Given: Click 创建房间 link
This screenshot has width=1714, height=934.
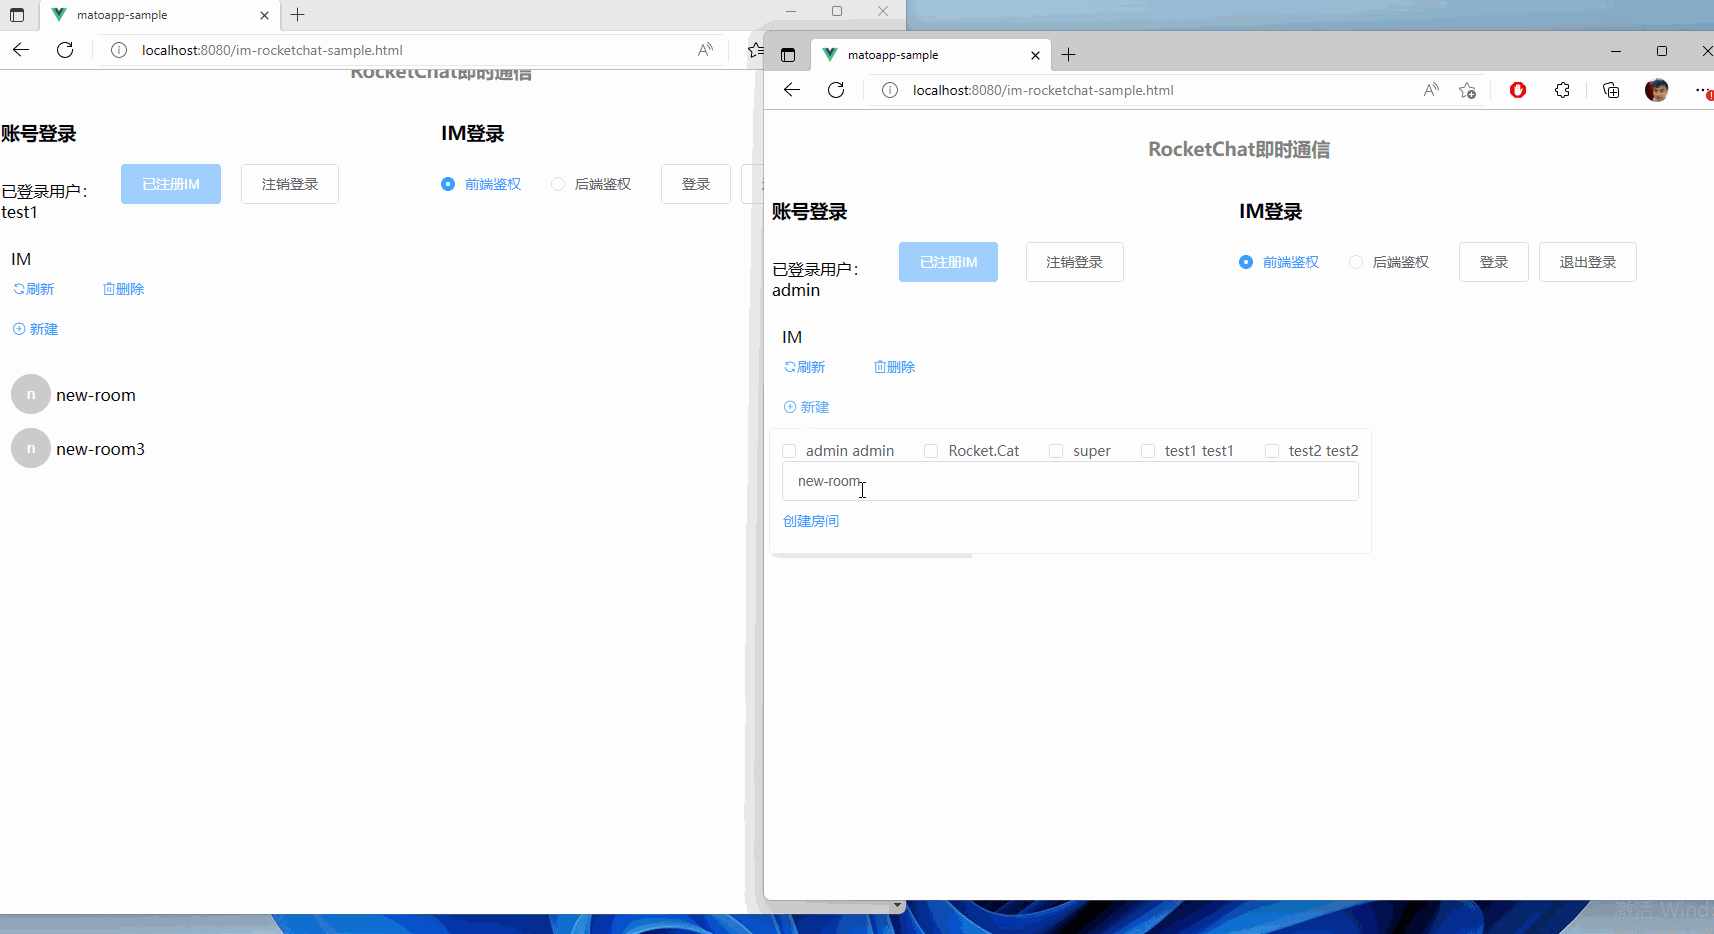Looking at the screenshot, I should (x=811, y=521).
